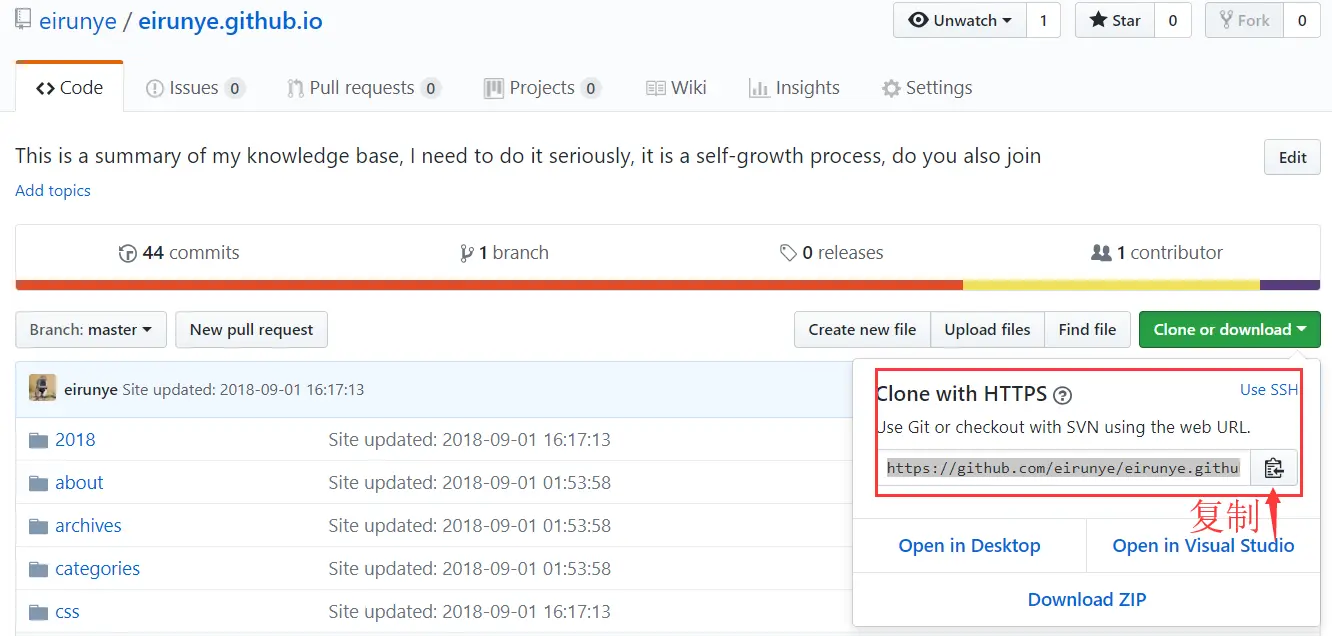Click the fork count 0

click(1302, 20)
